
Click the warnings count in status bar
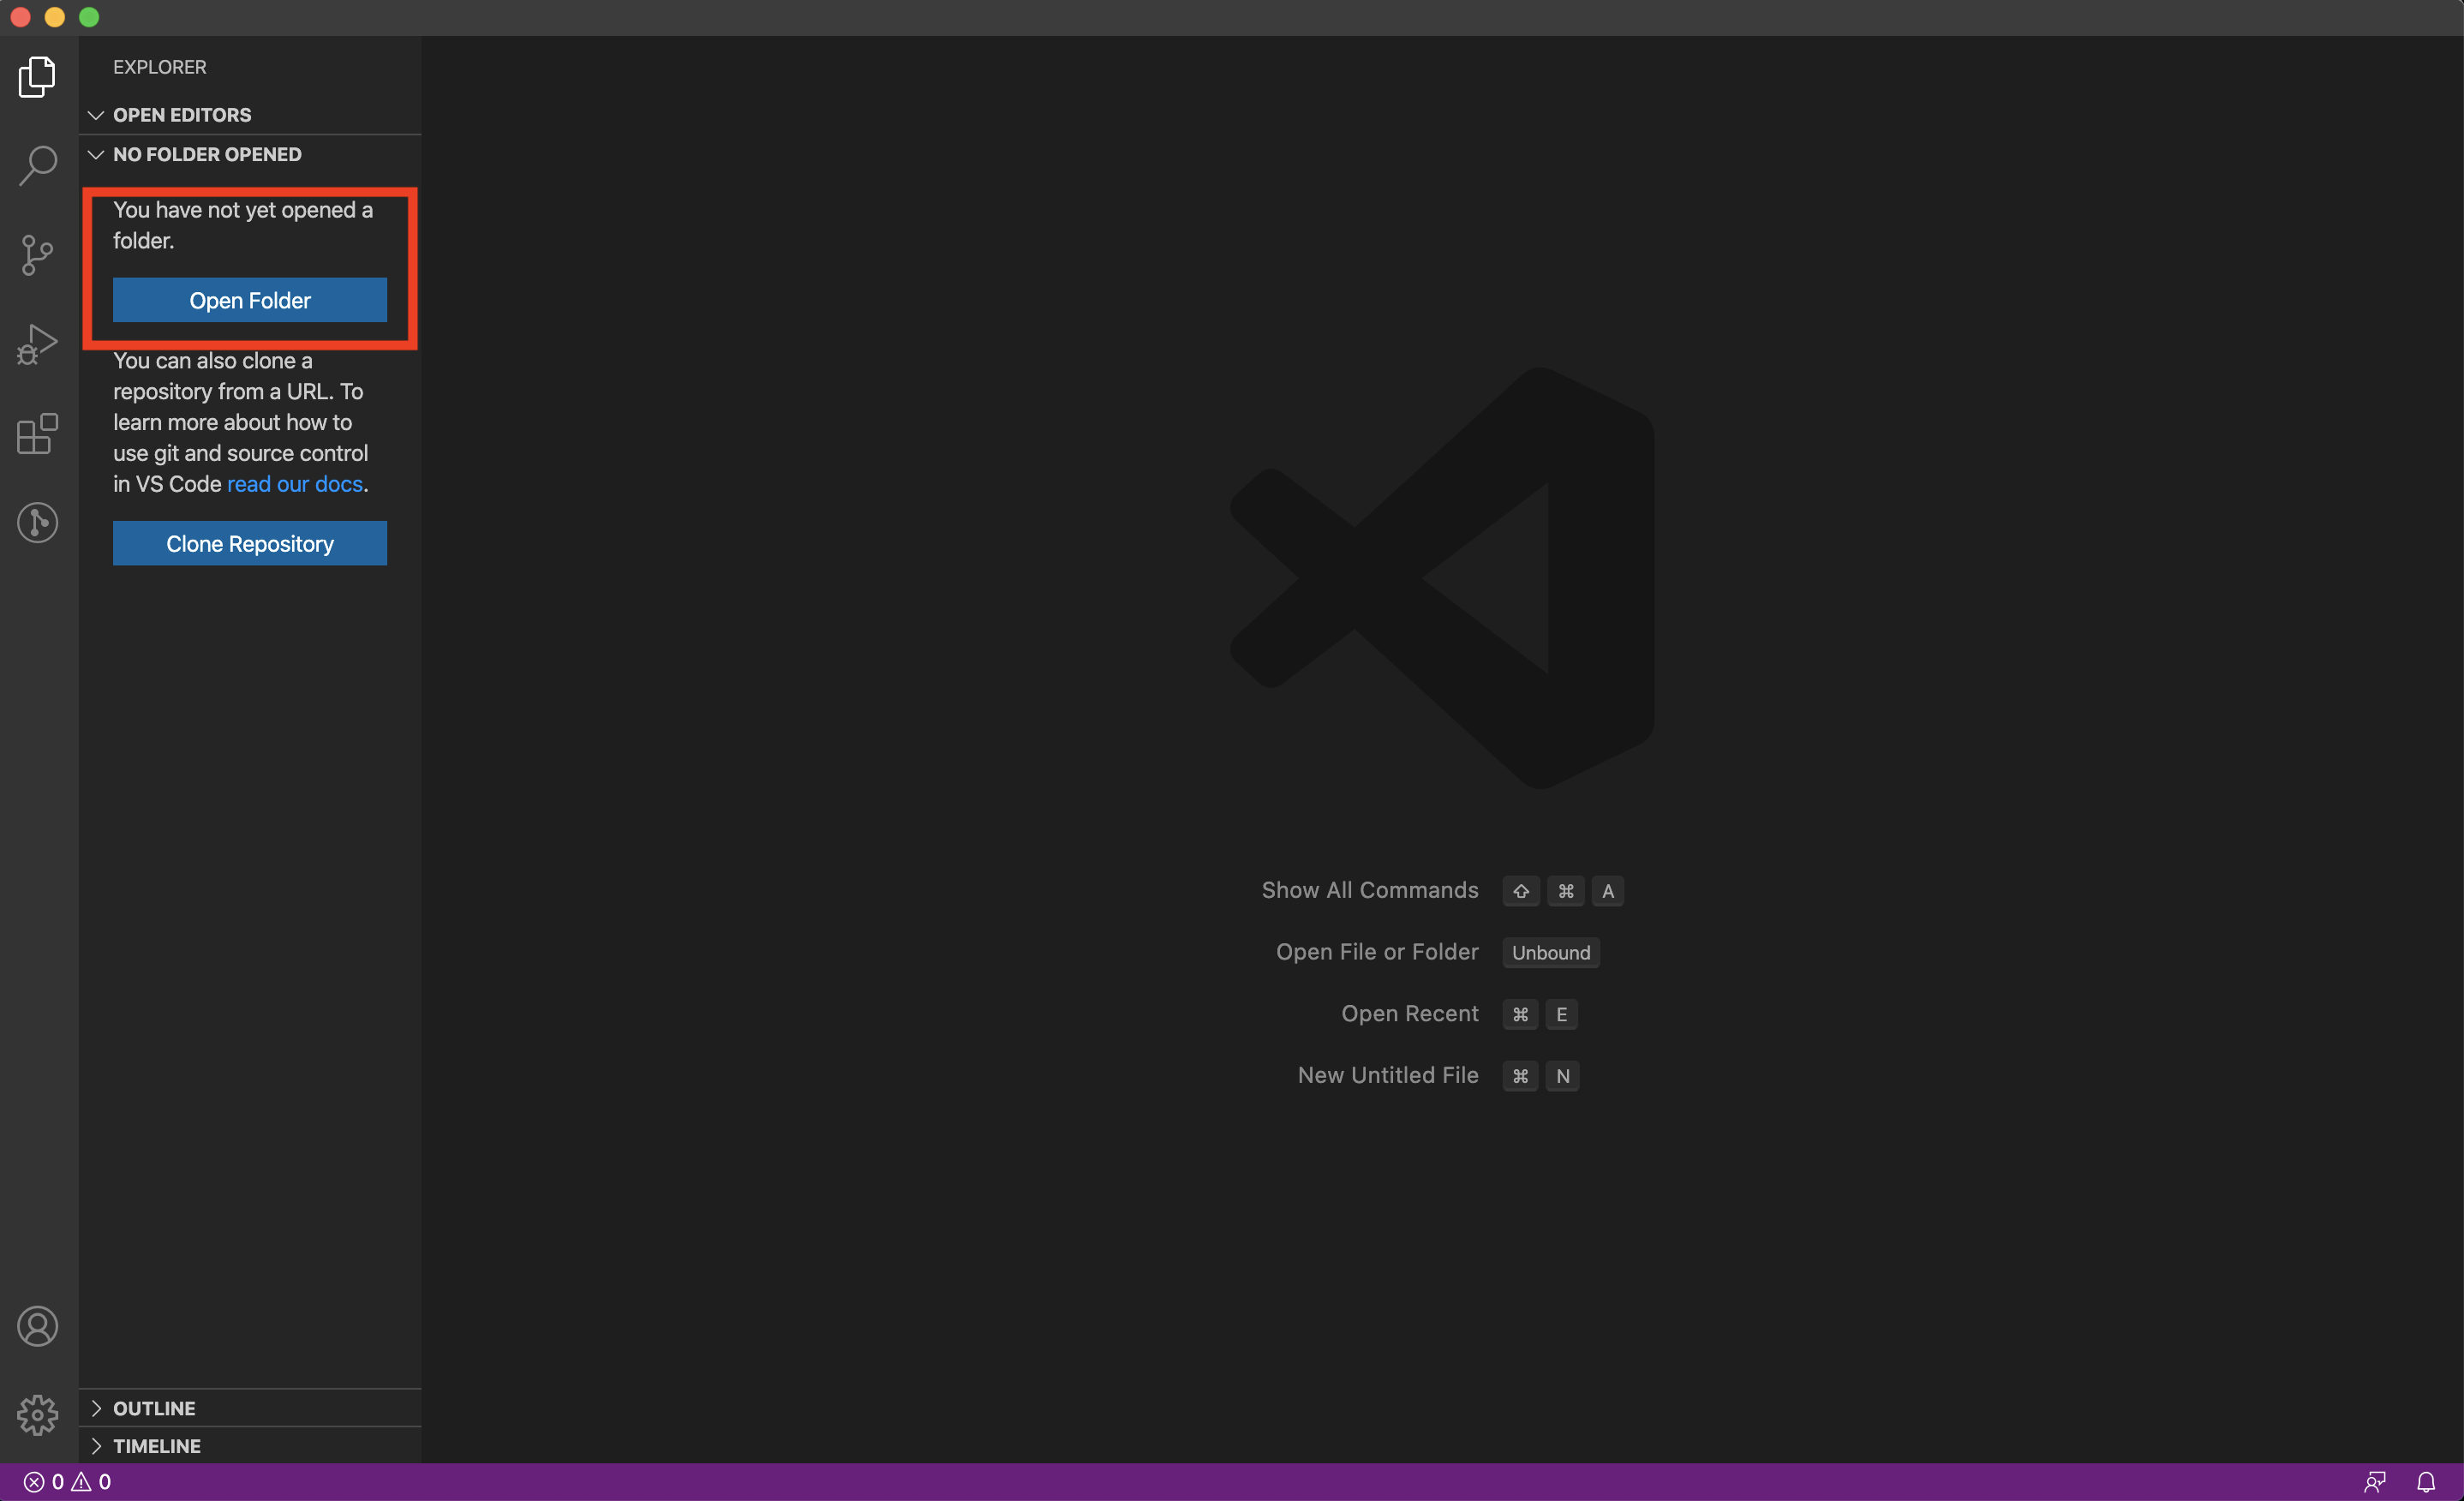(91, 1482)
